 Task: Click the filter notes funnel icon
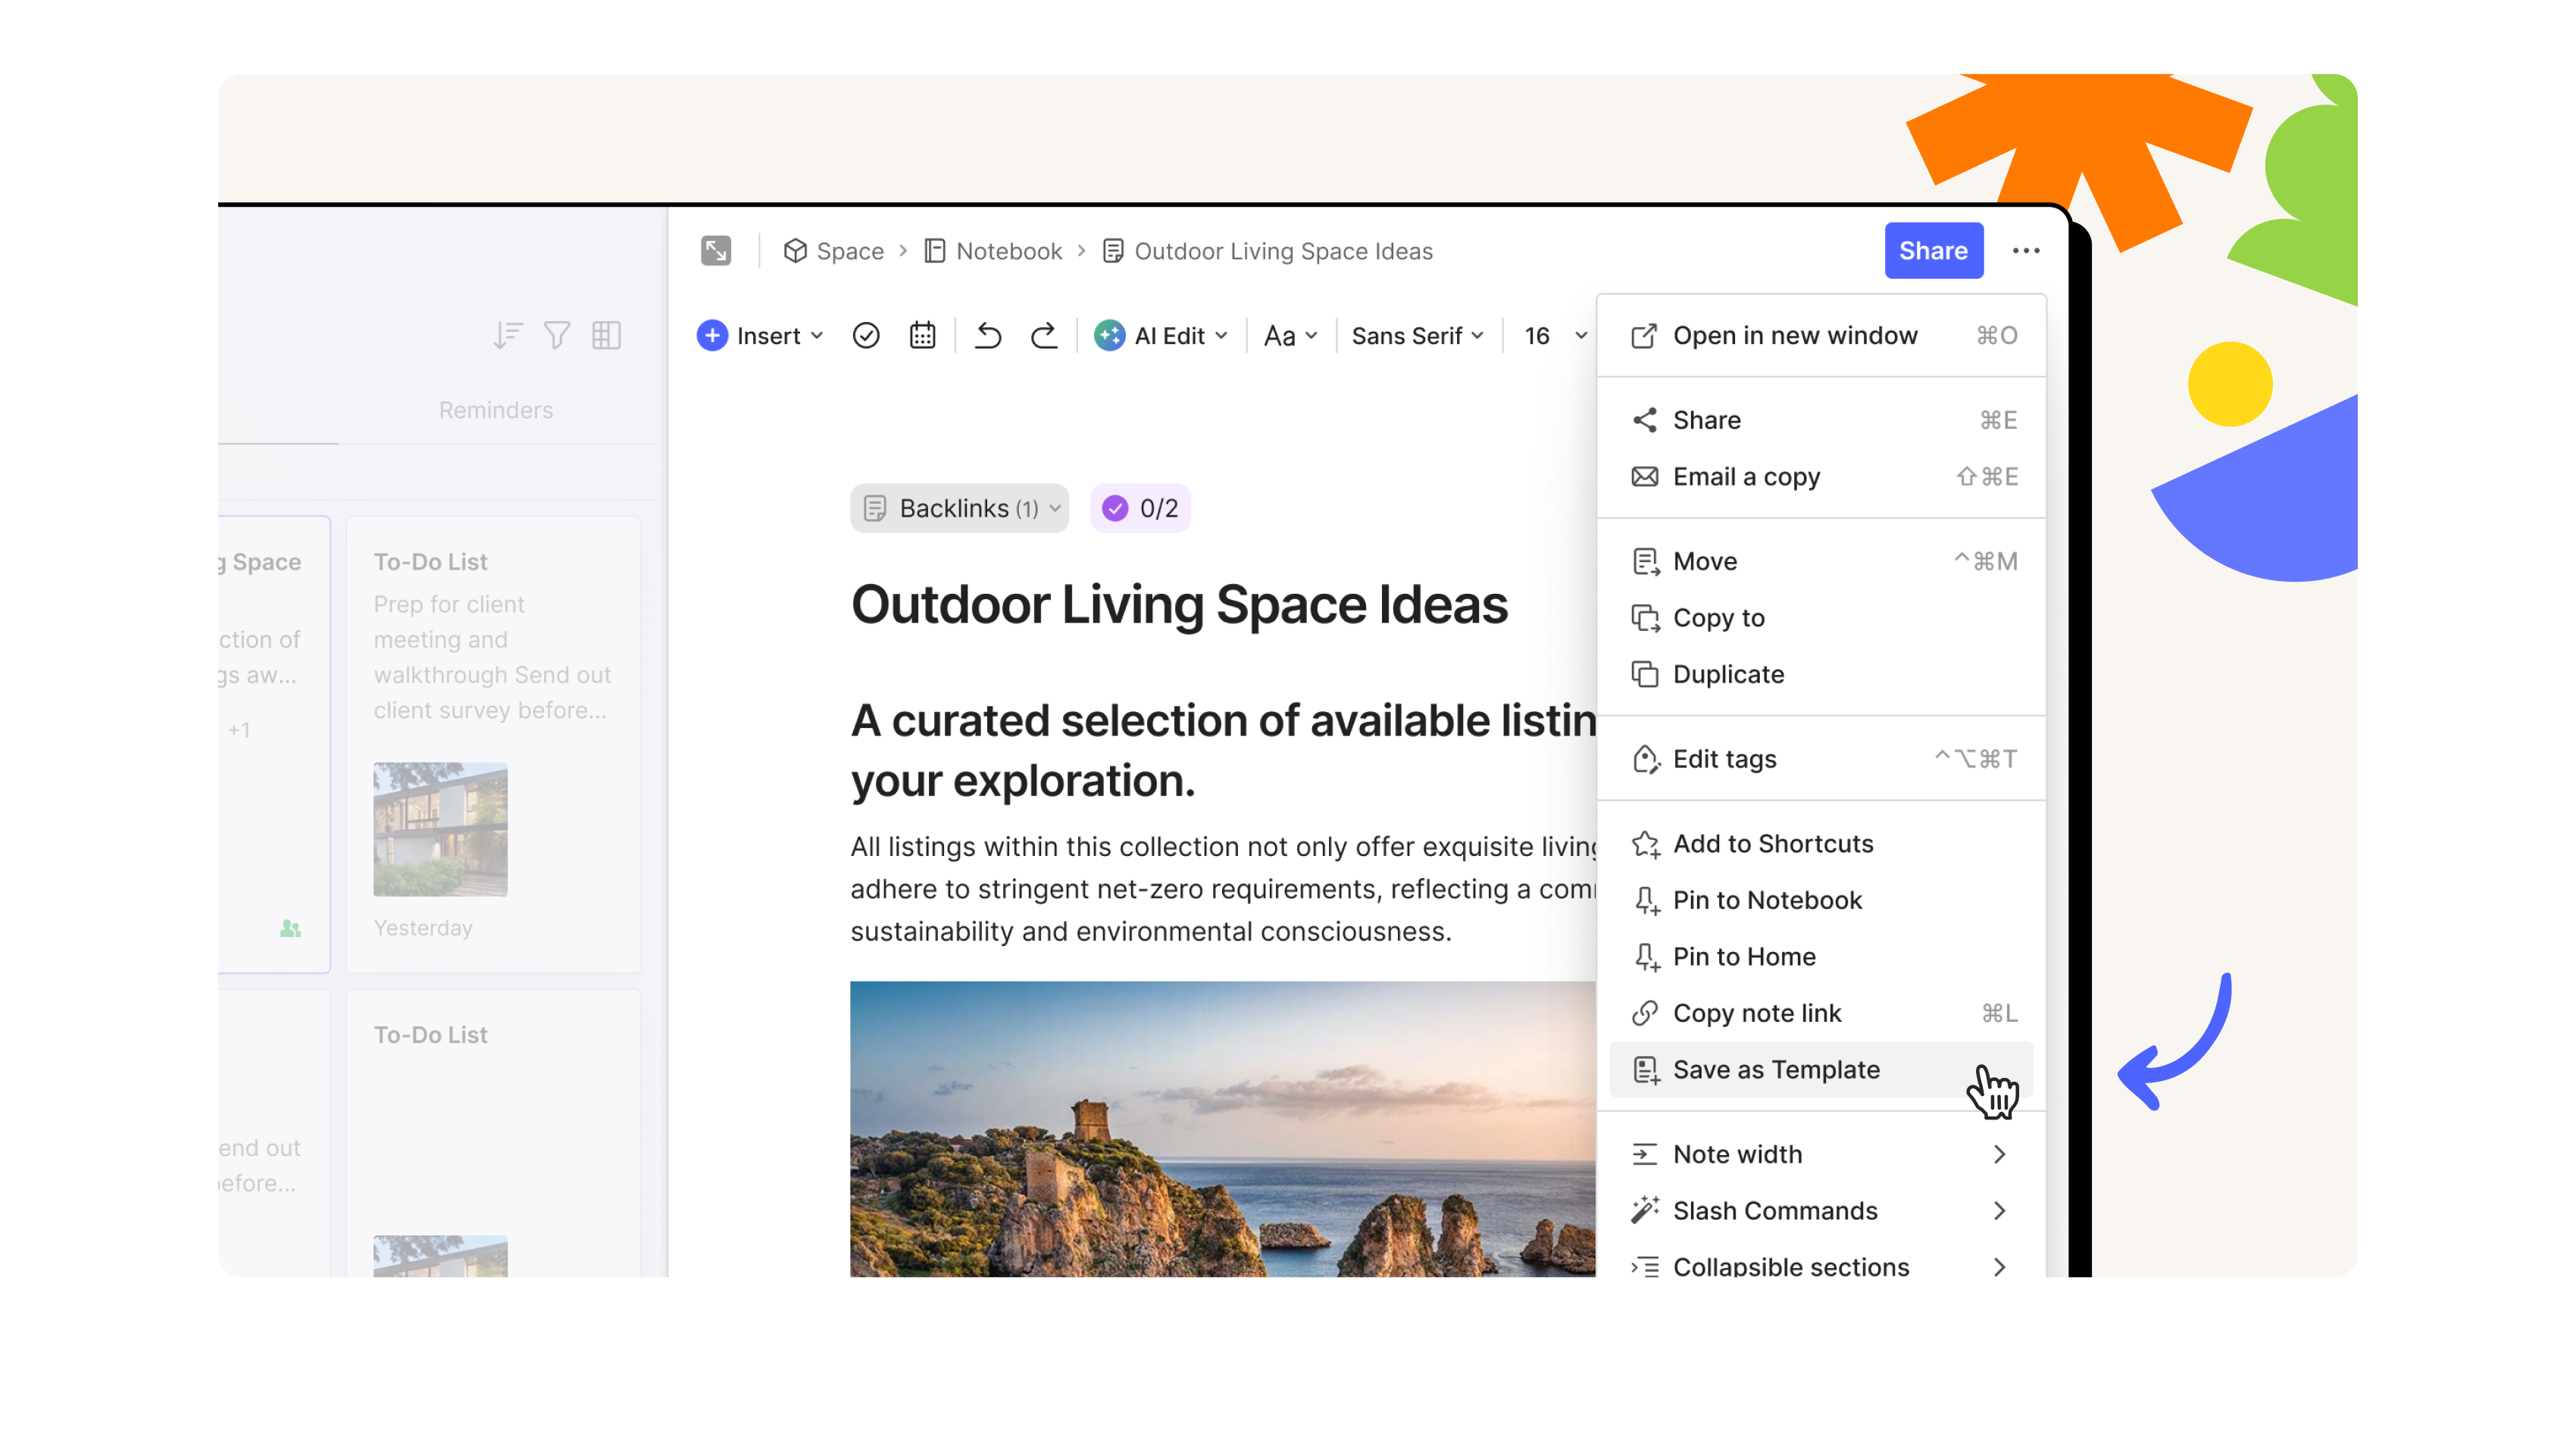click(x=557, y=335)
